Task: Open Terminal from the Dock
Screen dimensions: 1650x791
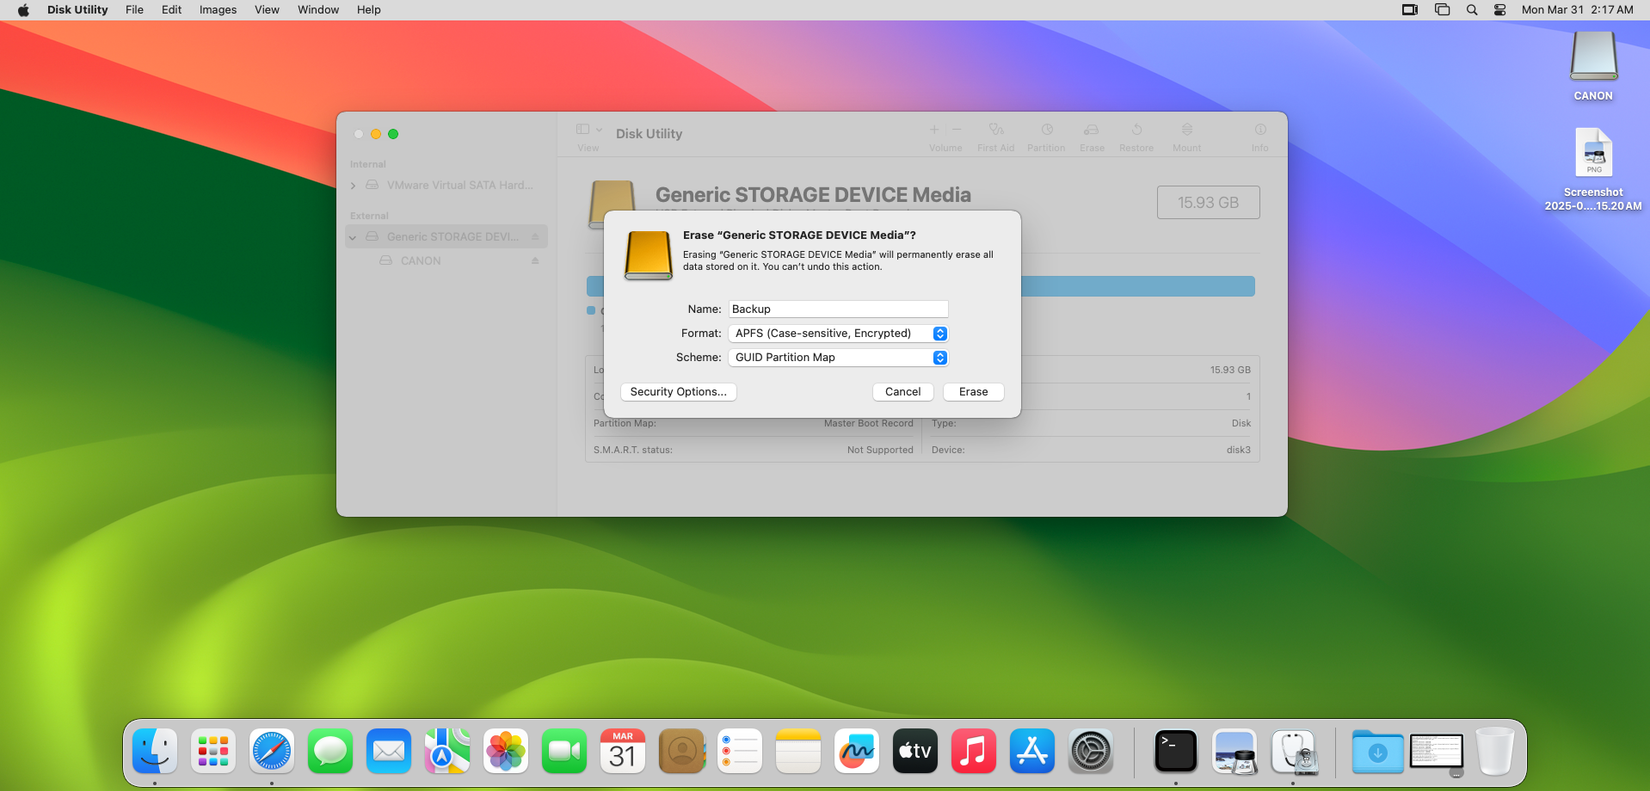Action: (1175, 751)
